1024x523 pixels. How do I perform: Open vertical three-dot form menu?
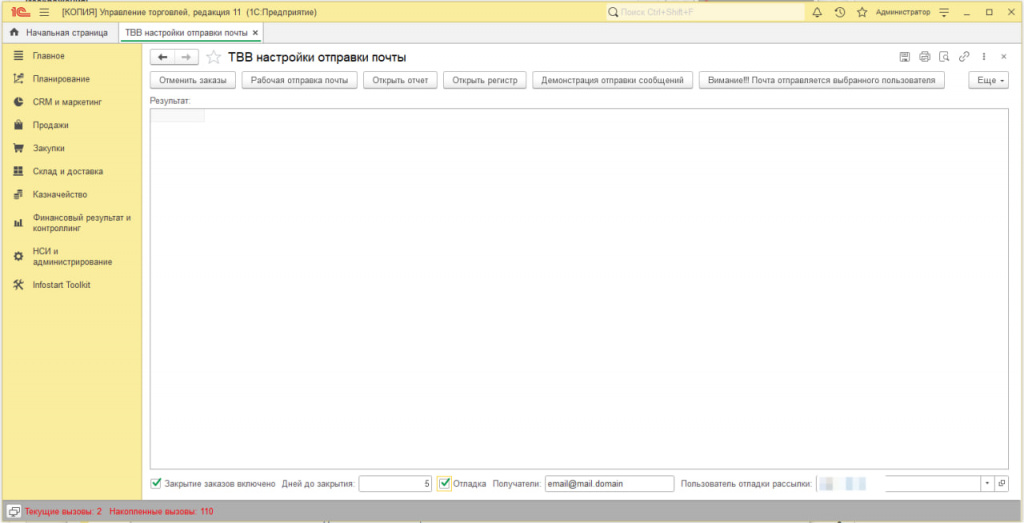click(x=984, y=57)
